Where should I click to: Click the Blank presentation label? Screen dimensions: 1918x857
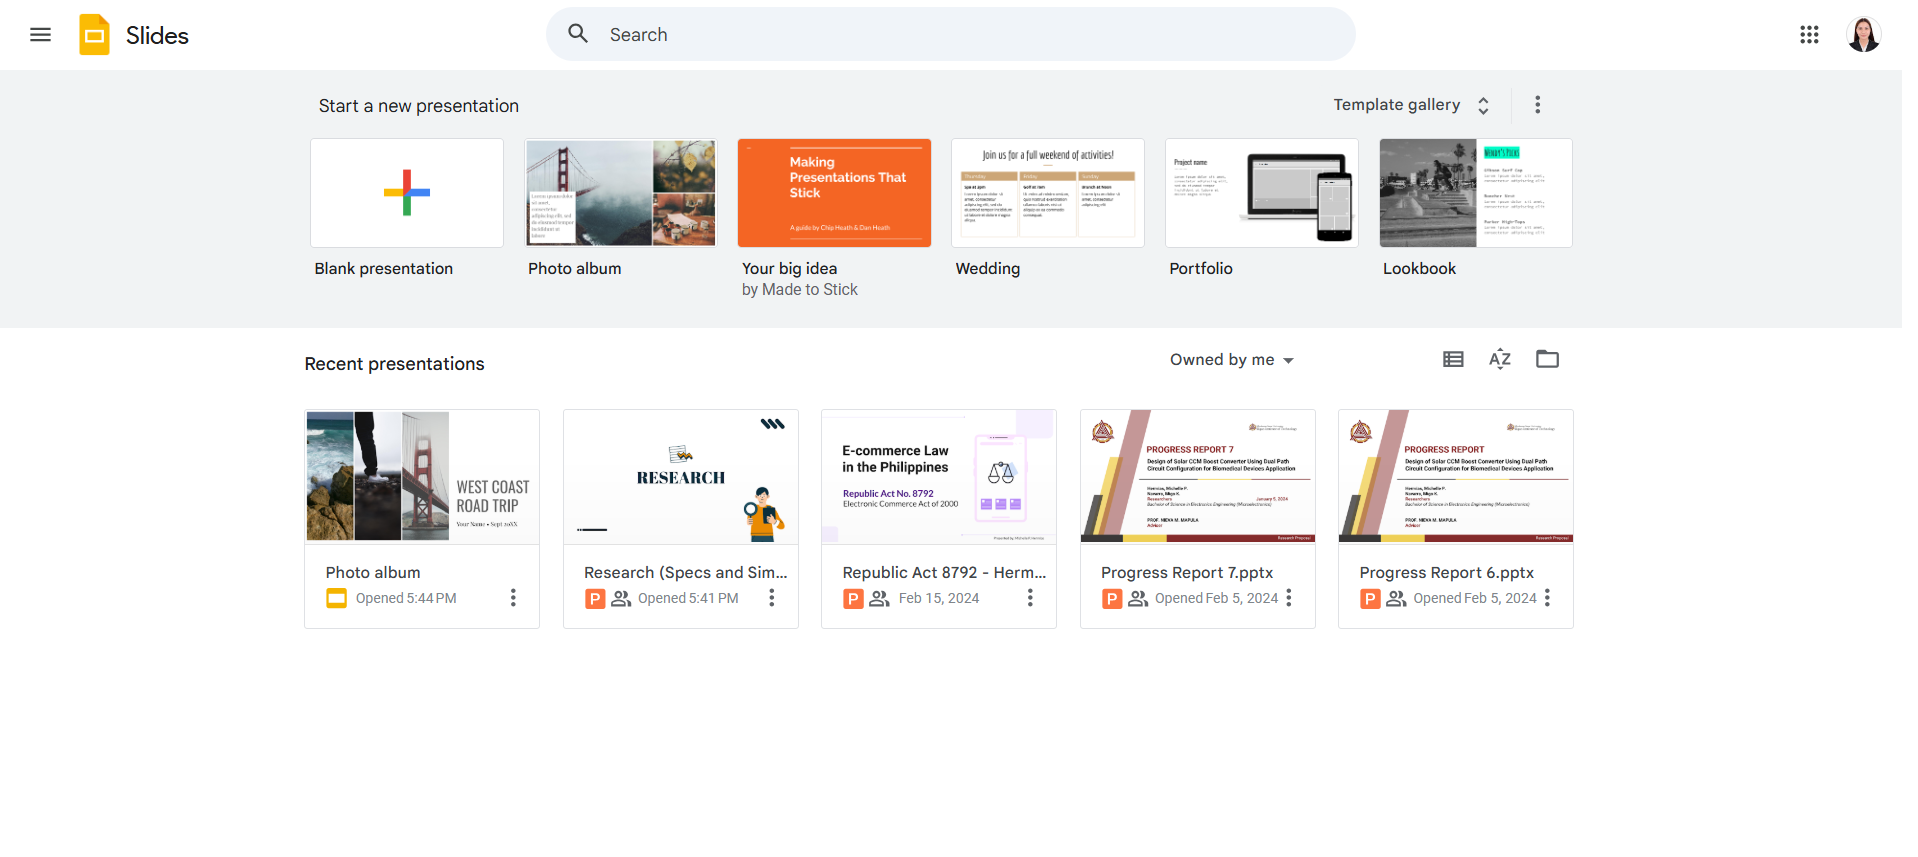(x=384, y=269)
